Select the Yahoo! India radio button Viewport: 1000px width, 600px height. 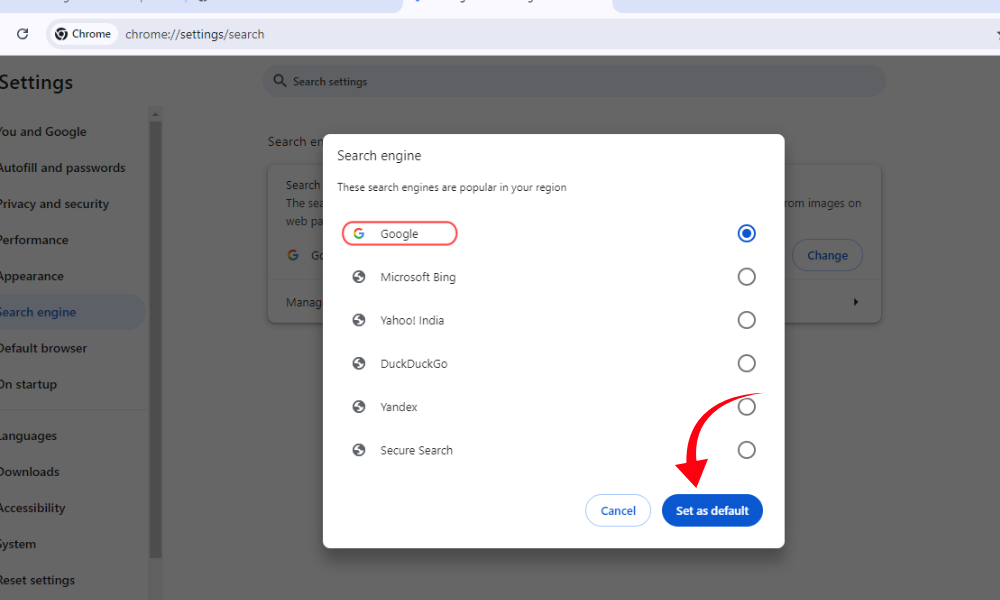pos(746,320)
